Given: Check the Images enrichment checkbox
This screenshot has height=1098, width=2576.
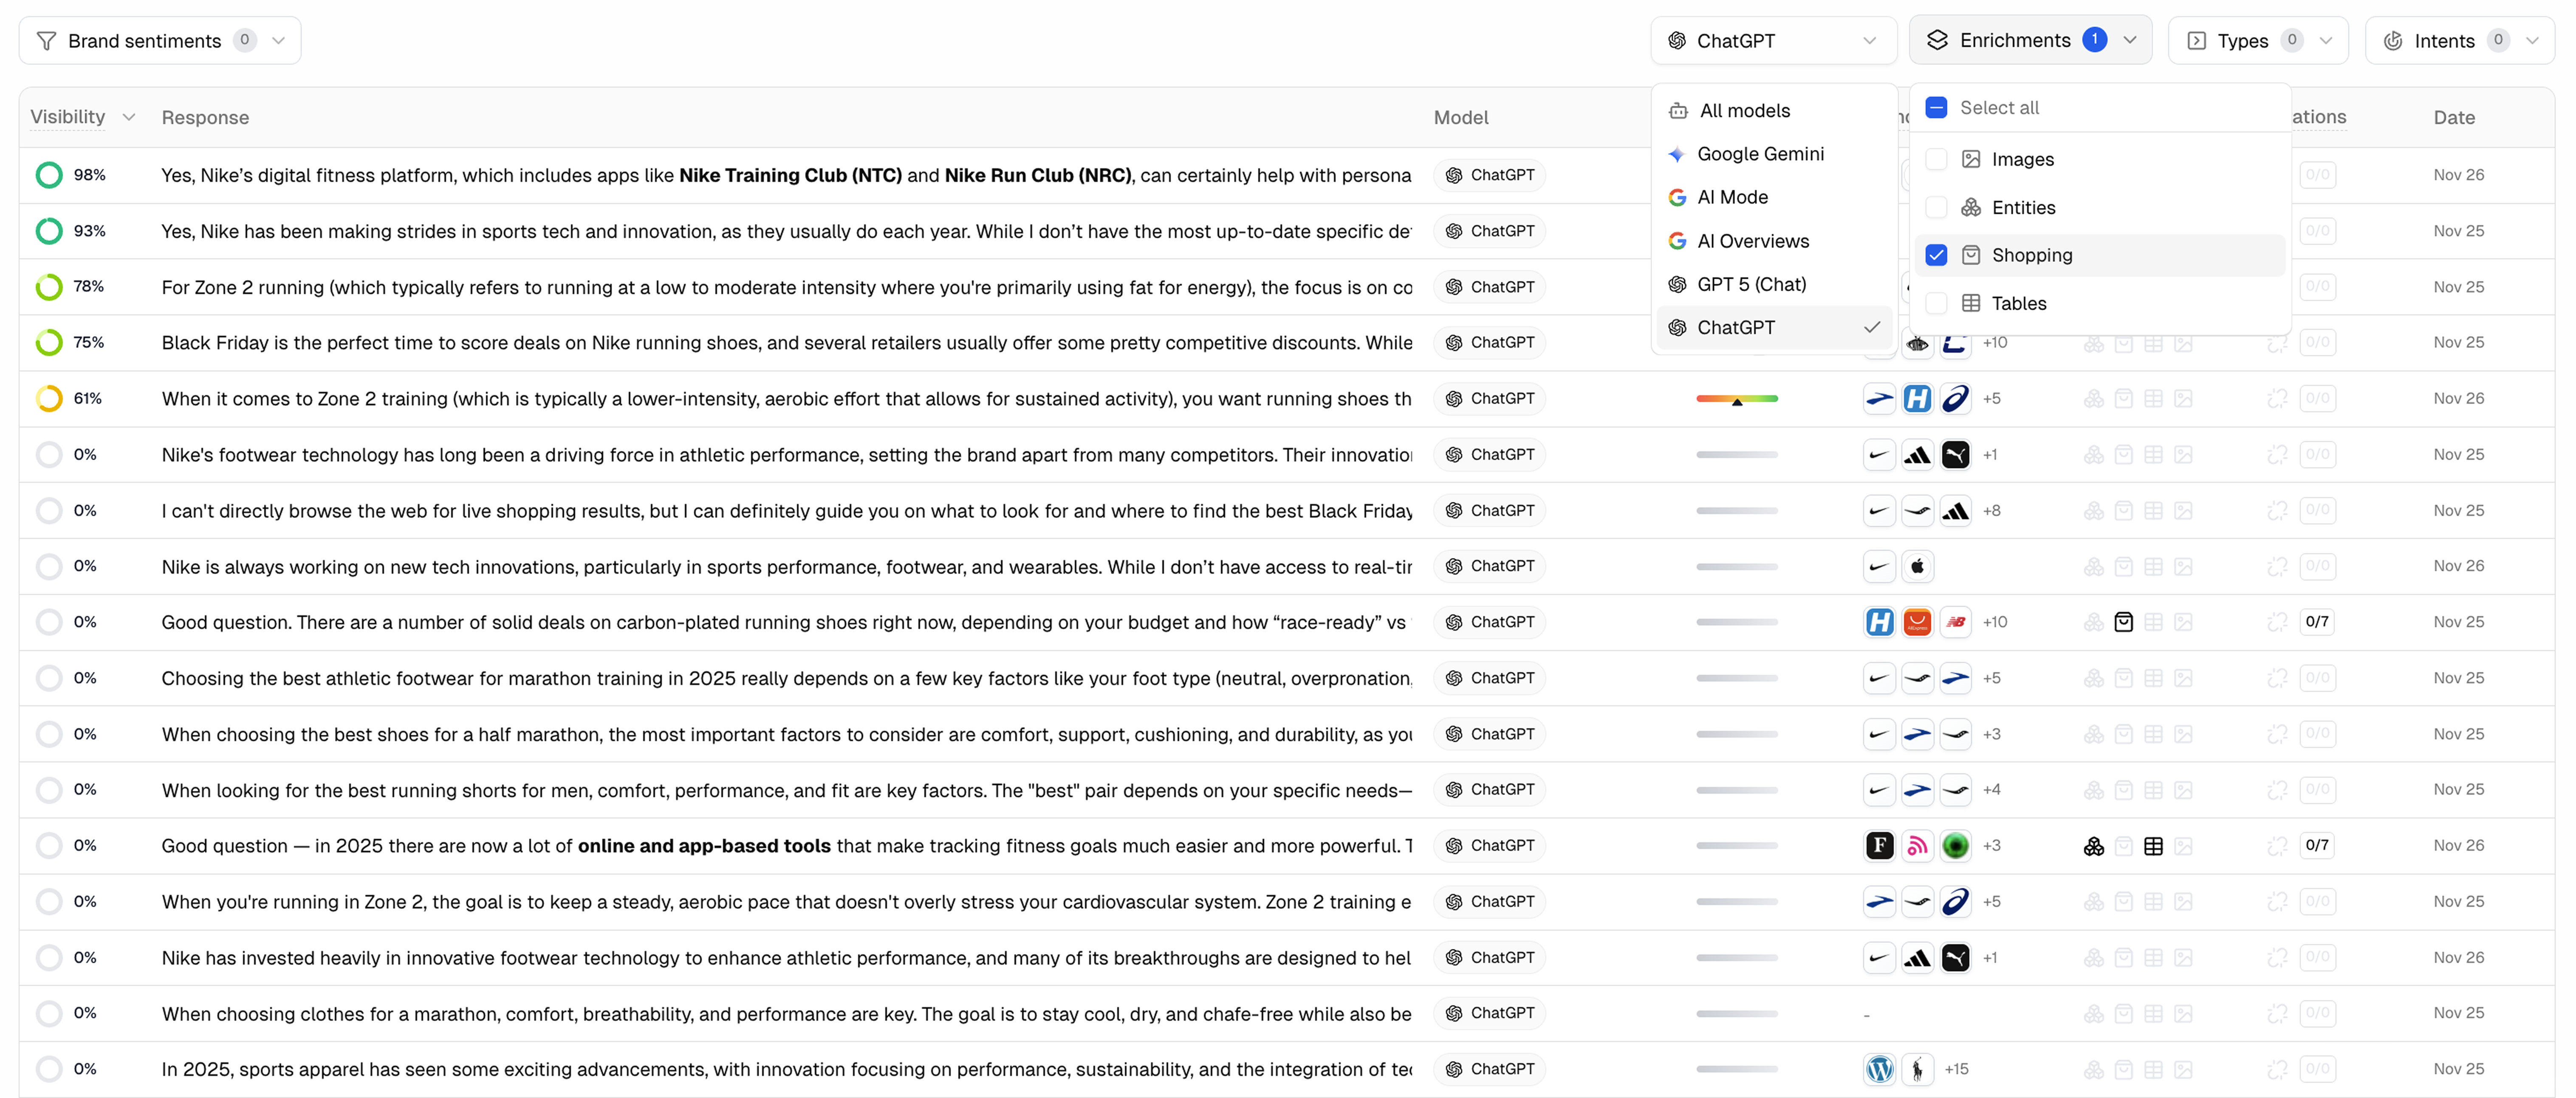Looking at the screenshot, I should [x=1936, y=159].
